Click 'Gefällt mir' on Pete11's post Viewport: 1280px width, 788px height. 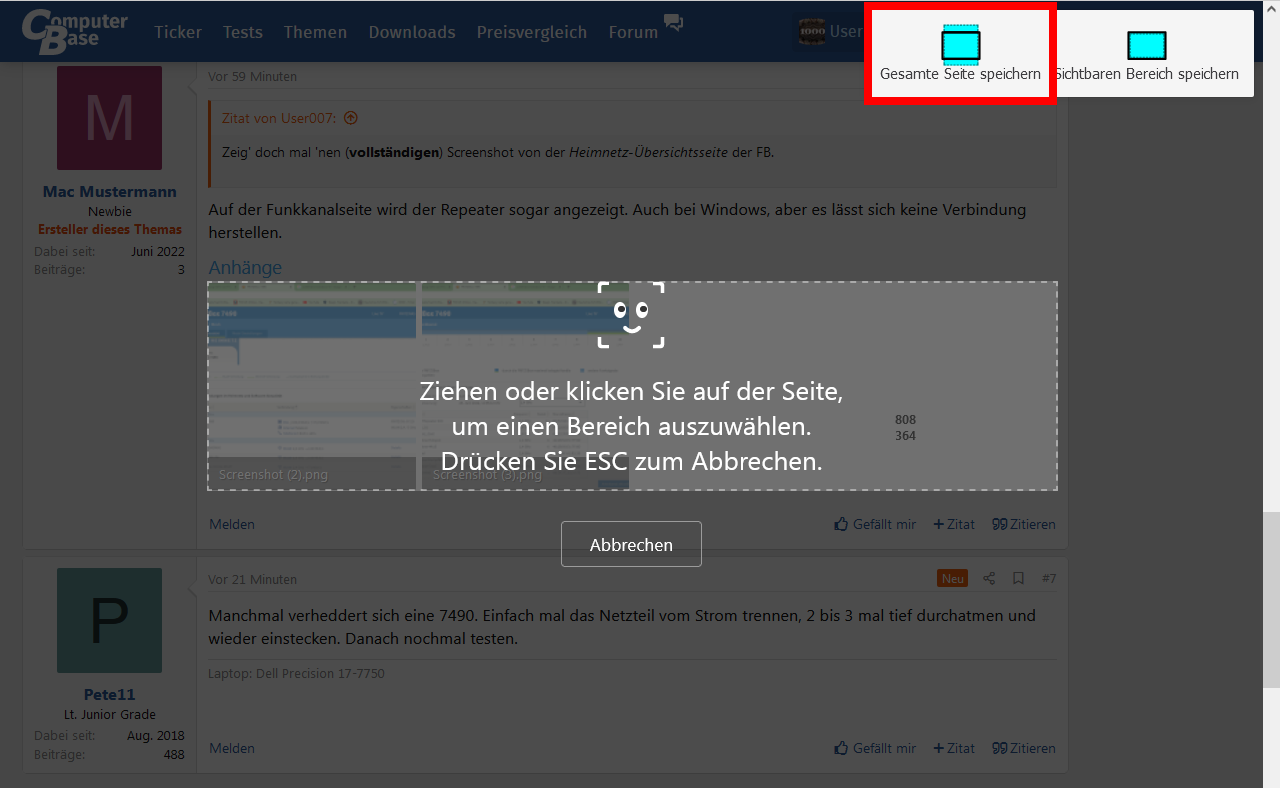[x=875, y=748]
